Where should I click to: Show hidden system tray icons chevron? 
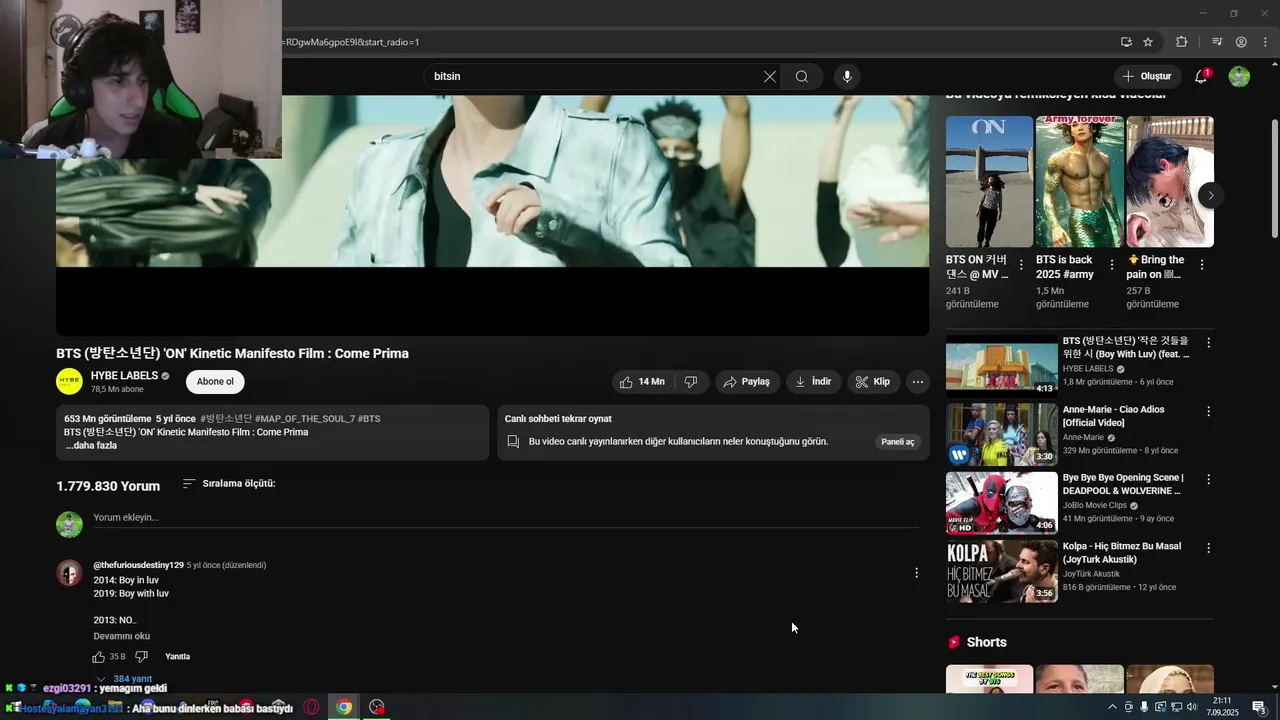(x=1112, y=707)
